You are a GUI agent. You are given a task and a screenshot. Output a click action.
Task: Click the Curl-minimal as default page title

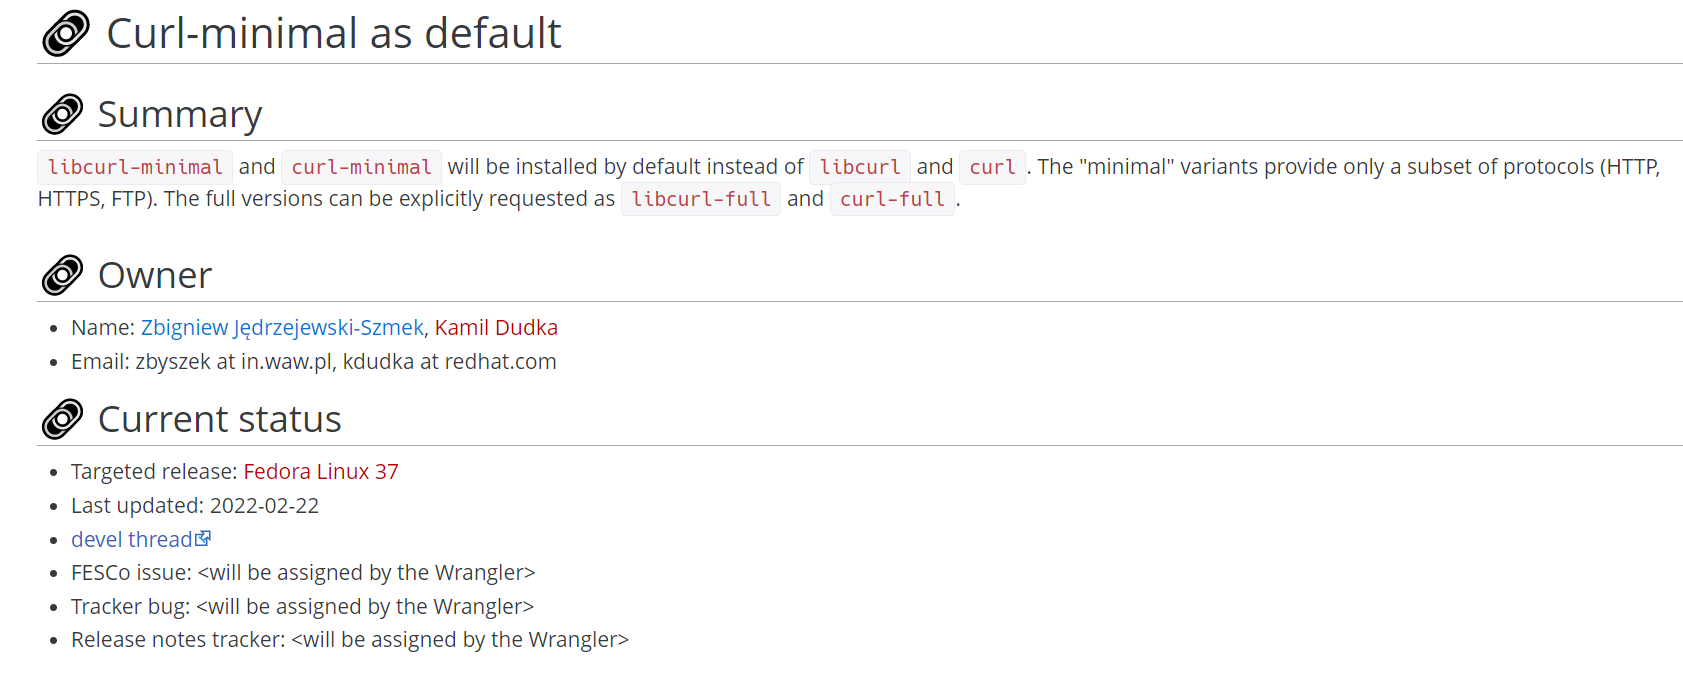(x=334, y=33)
